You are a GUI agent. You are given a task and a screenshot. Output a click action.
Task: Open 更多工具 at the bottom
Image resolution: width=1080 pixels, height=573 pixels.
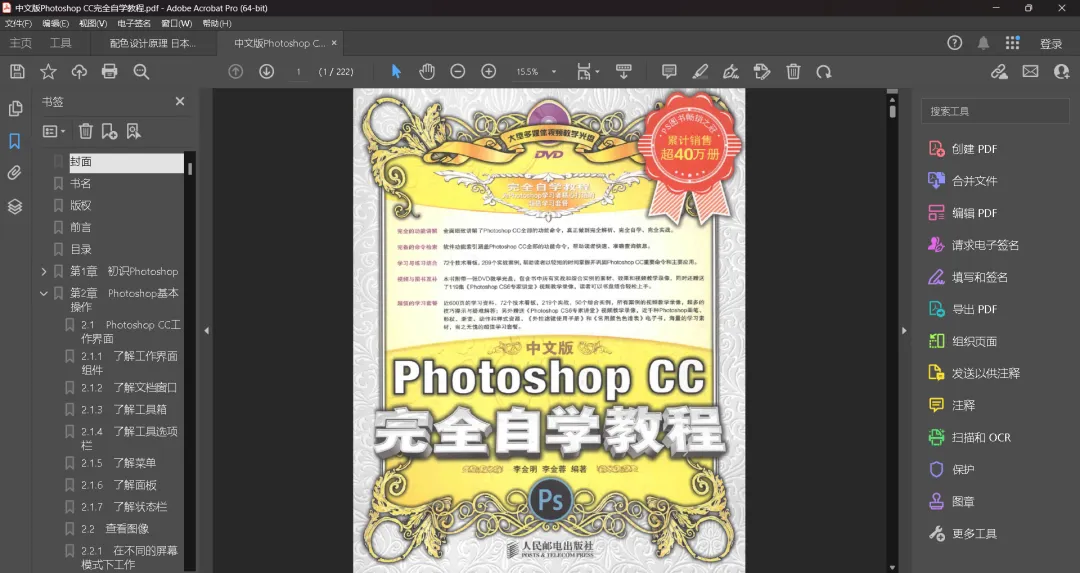click(x=963, y=534)
